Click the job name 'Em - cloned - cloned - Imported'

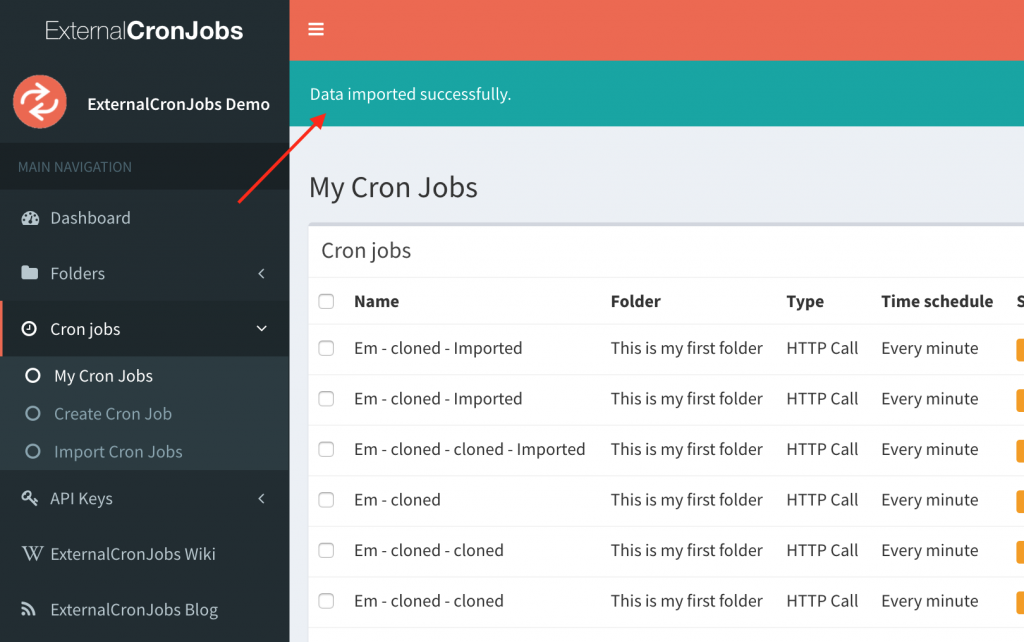[x=470, y=449]
